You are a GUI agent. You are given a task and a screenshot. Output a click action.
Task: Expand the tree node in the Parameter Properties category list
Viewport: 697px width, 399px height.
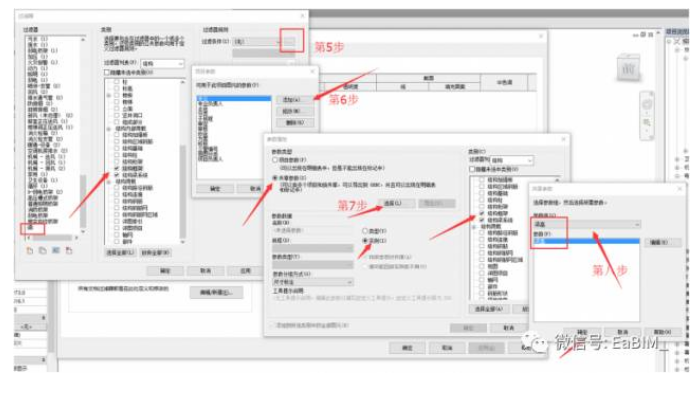[x=474, y=227]
